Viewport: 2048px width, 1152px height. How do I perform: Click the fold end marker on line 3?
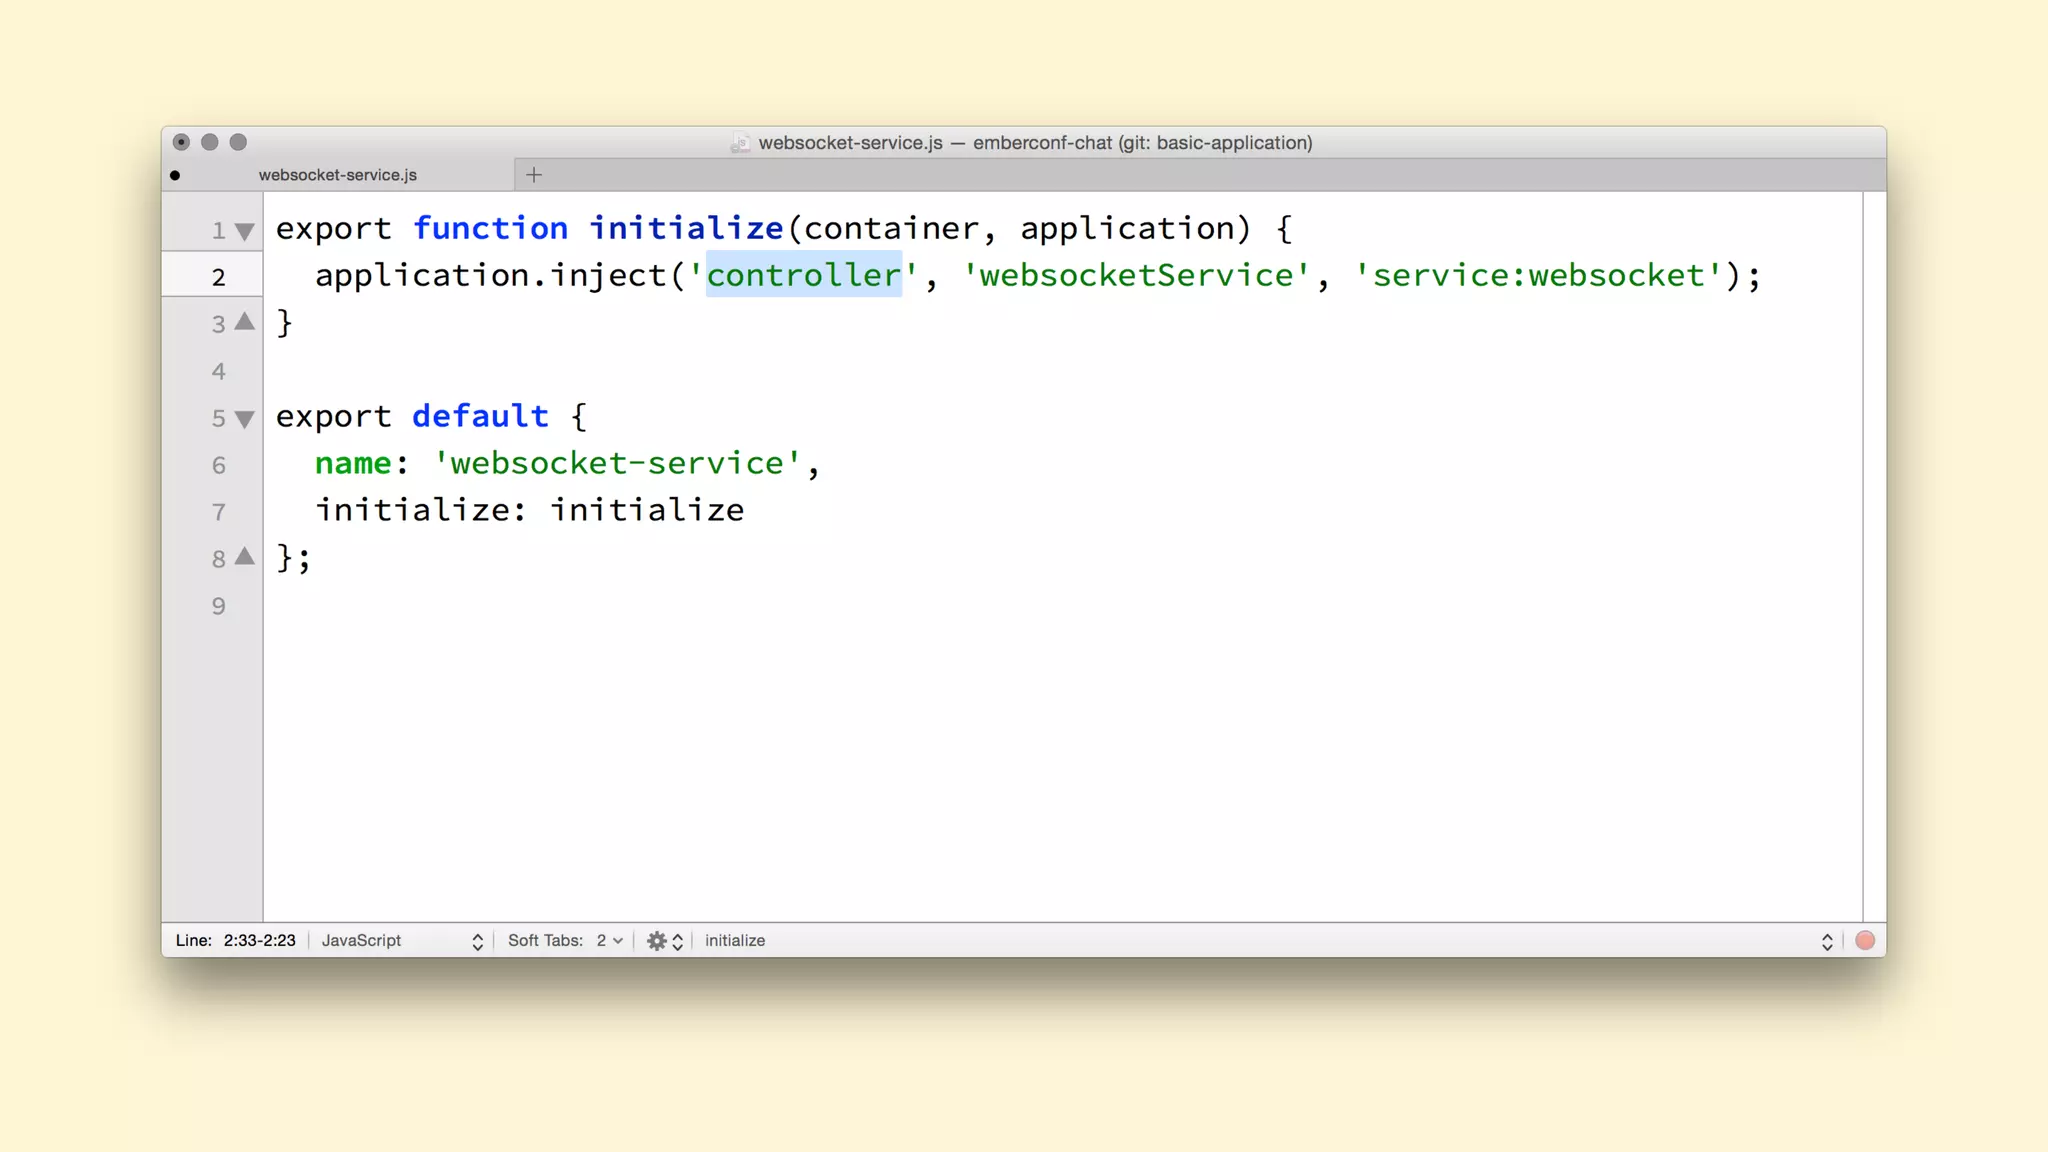[244, 322]
